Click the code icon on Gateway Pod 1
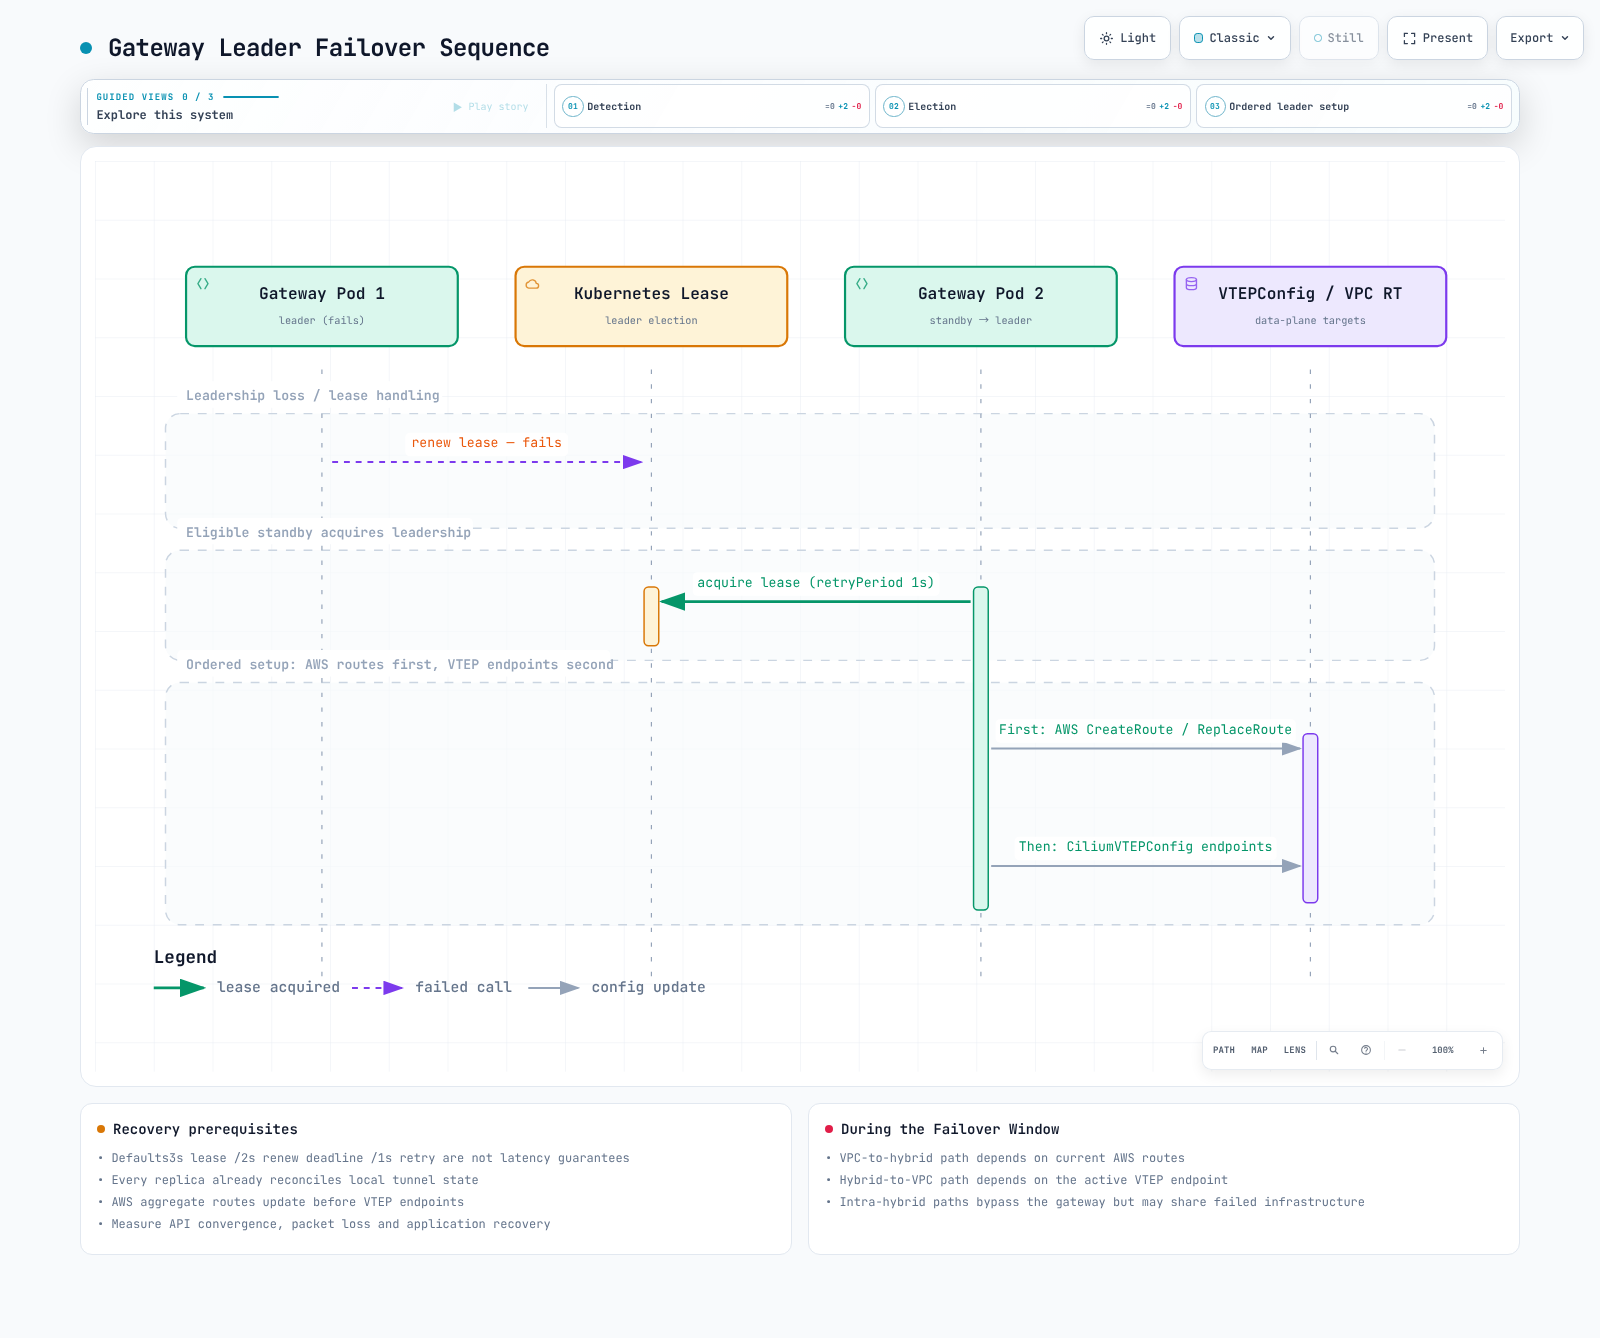 coord(203,284)
